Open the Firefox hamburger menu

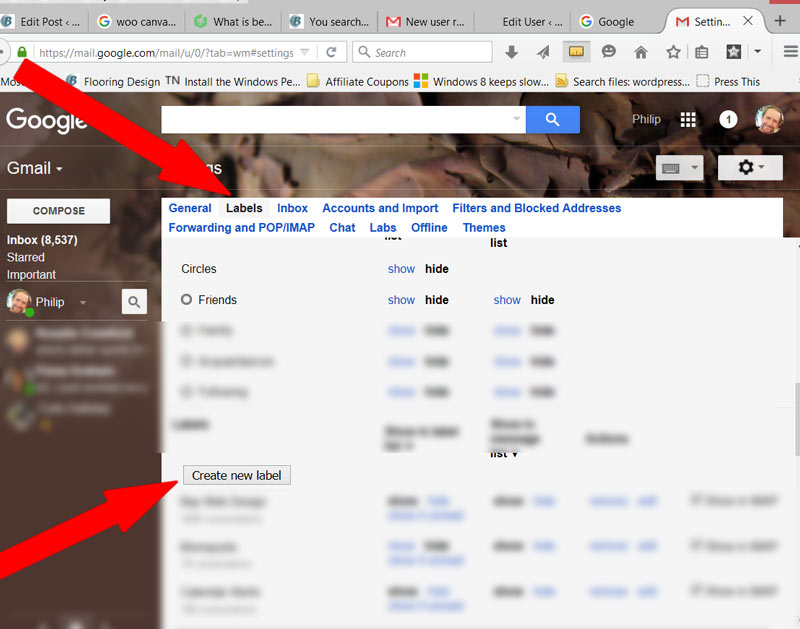click(x=790, y=52)
